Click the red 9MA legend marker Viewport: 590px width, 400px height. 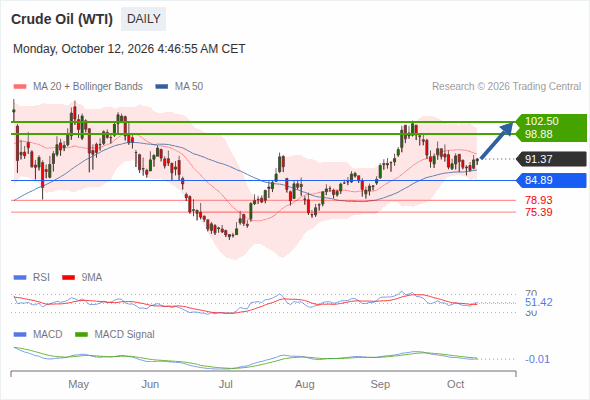(x=68, y=278)
